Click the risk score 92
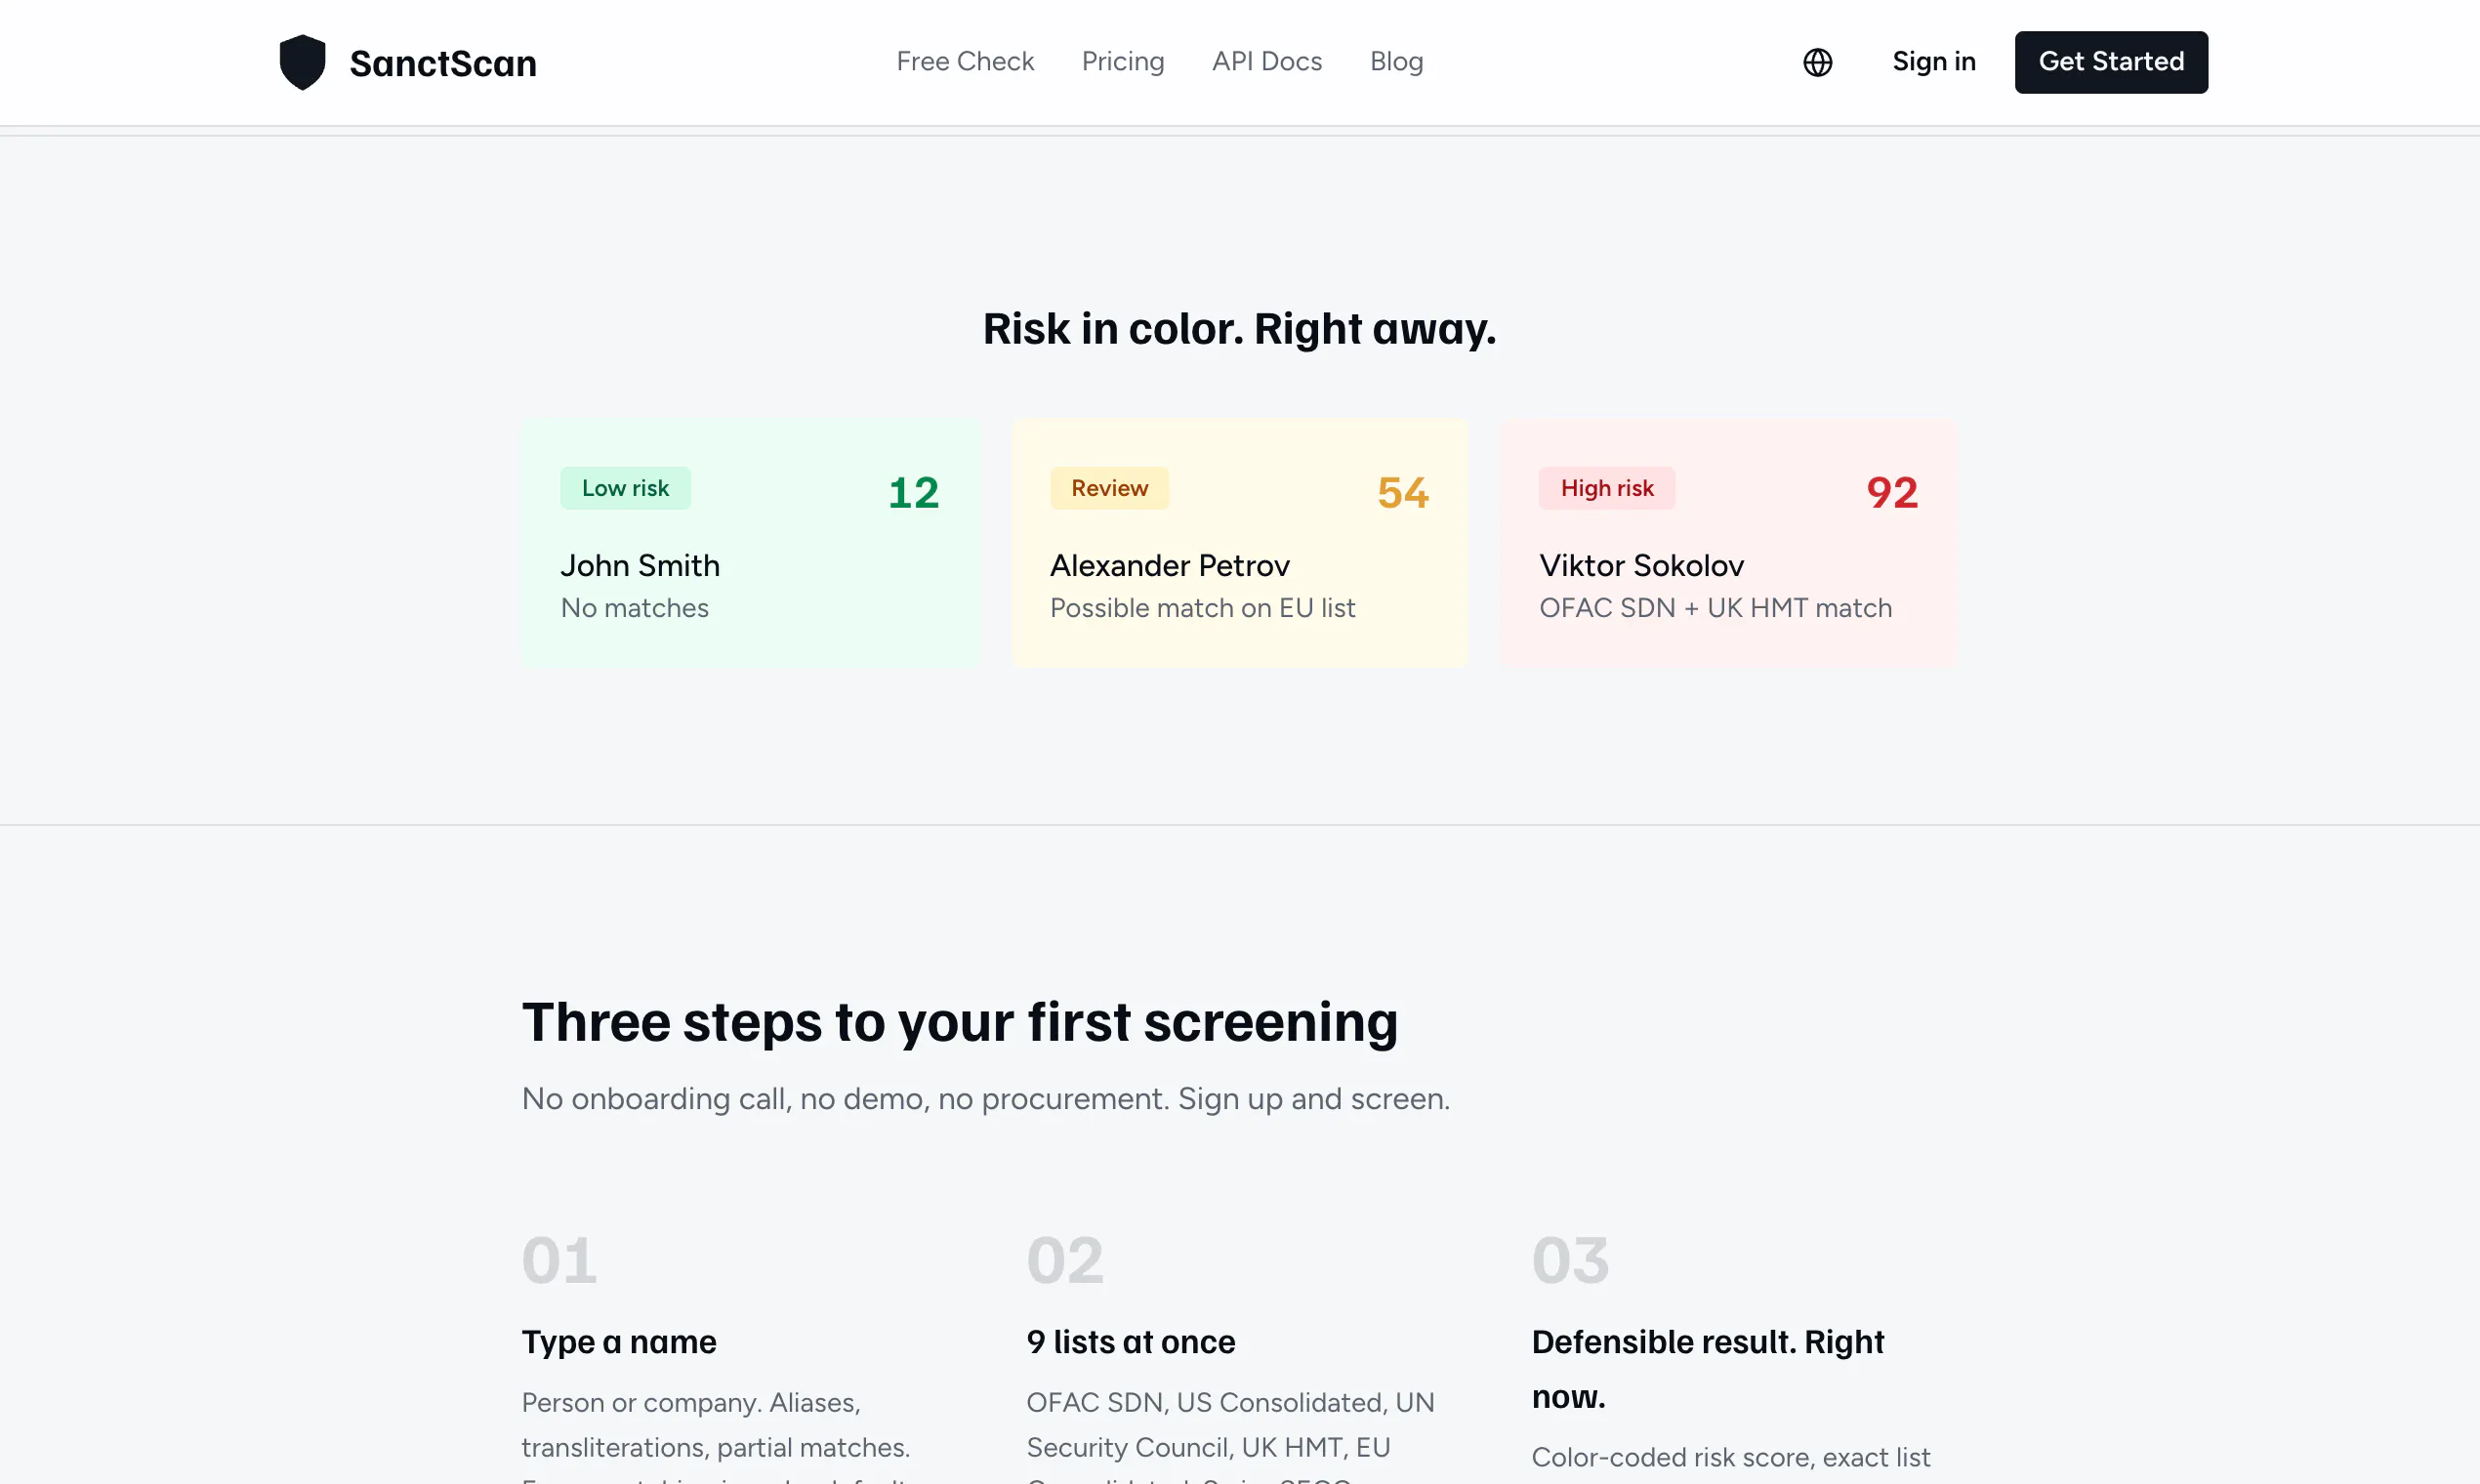2480x1484 pixels. point(1892,492)
